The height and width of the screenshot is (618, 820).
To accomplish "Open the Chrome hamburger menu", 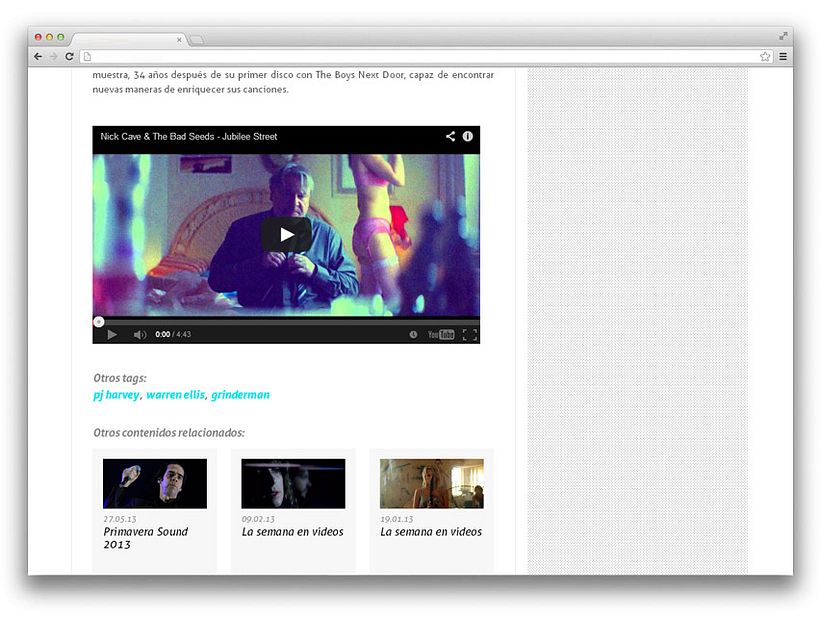I will pos(783,57).
